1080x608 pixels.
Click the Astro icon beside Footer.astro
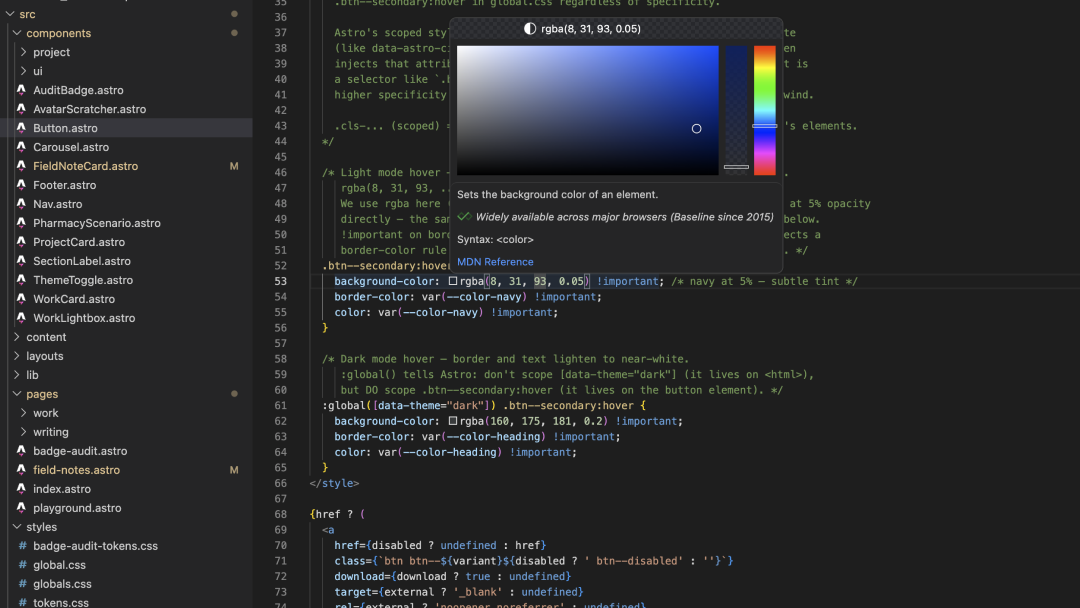click(x=21, y=185)
